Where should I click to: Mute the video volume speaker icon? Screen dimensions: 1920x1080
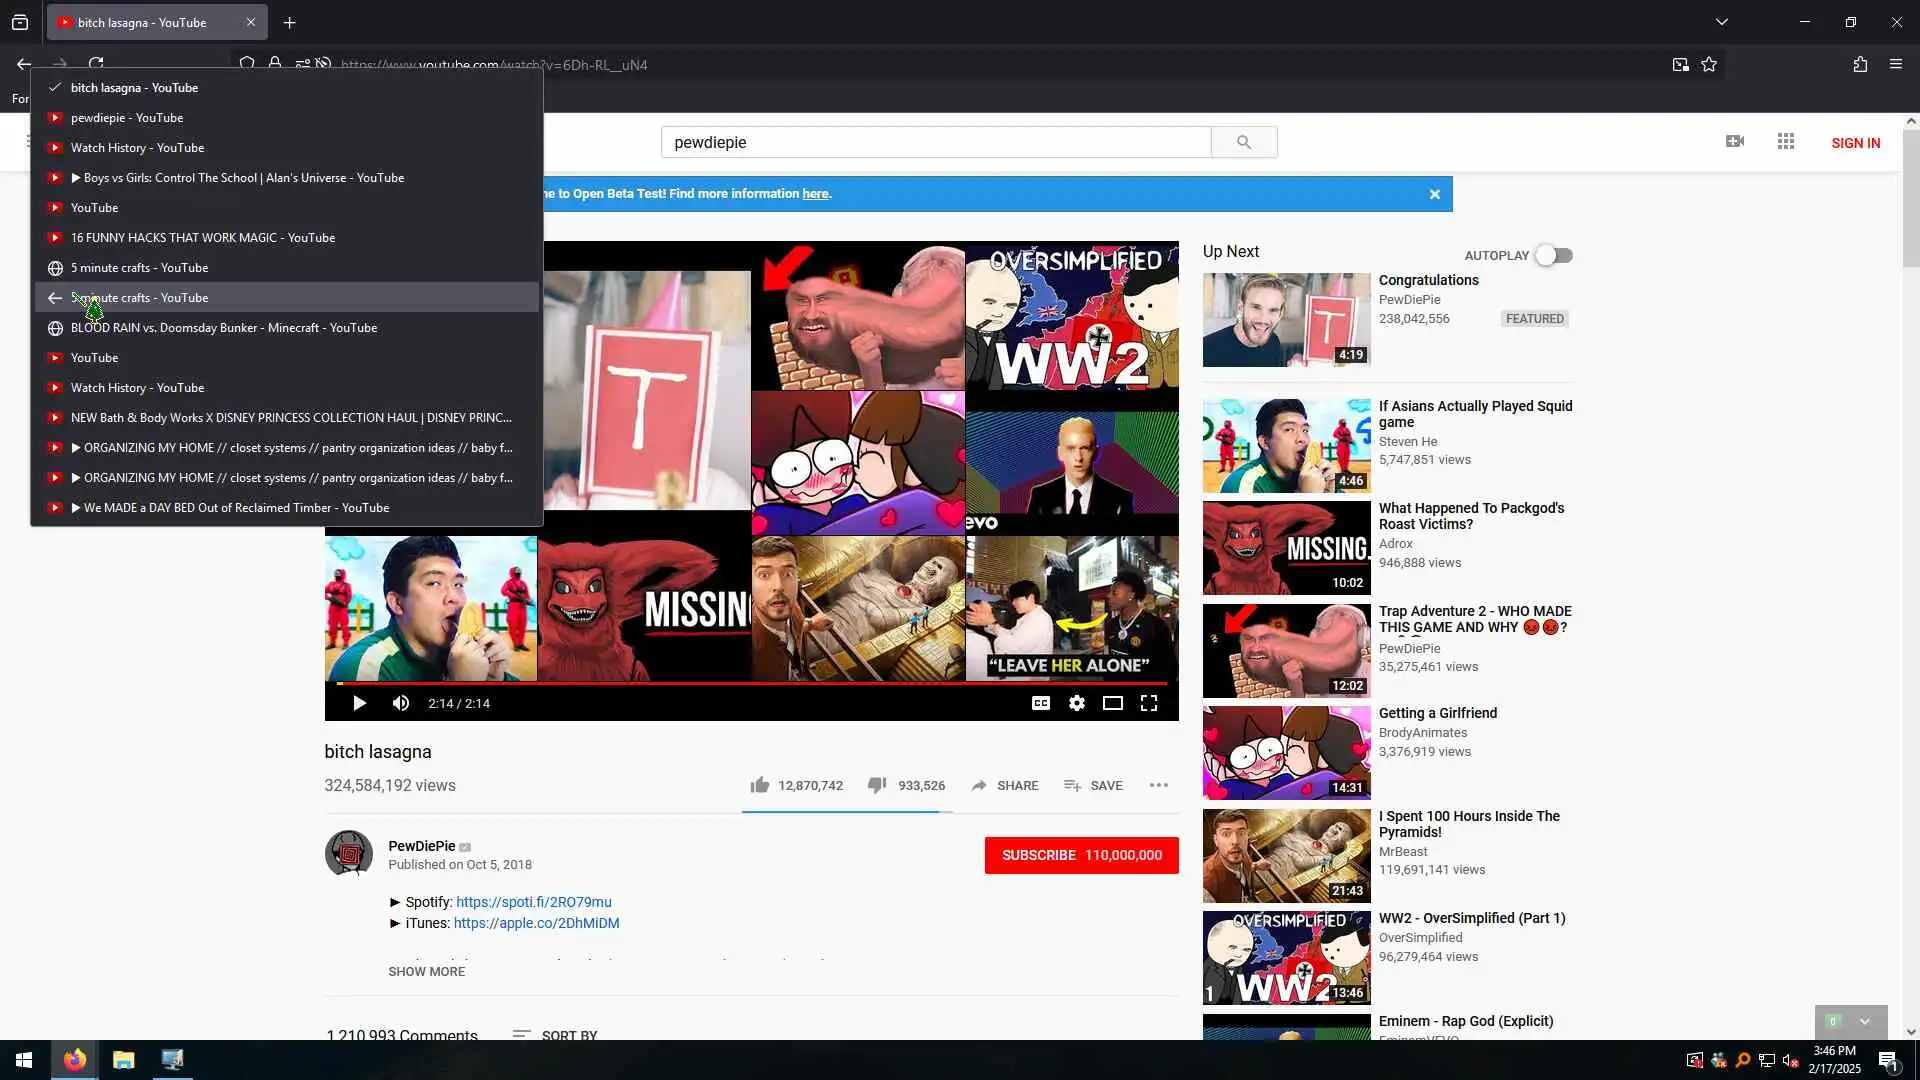401,703
